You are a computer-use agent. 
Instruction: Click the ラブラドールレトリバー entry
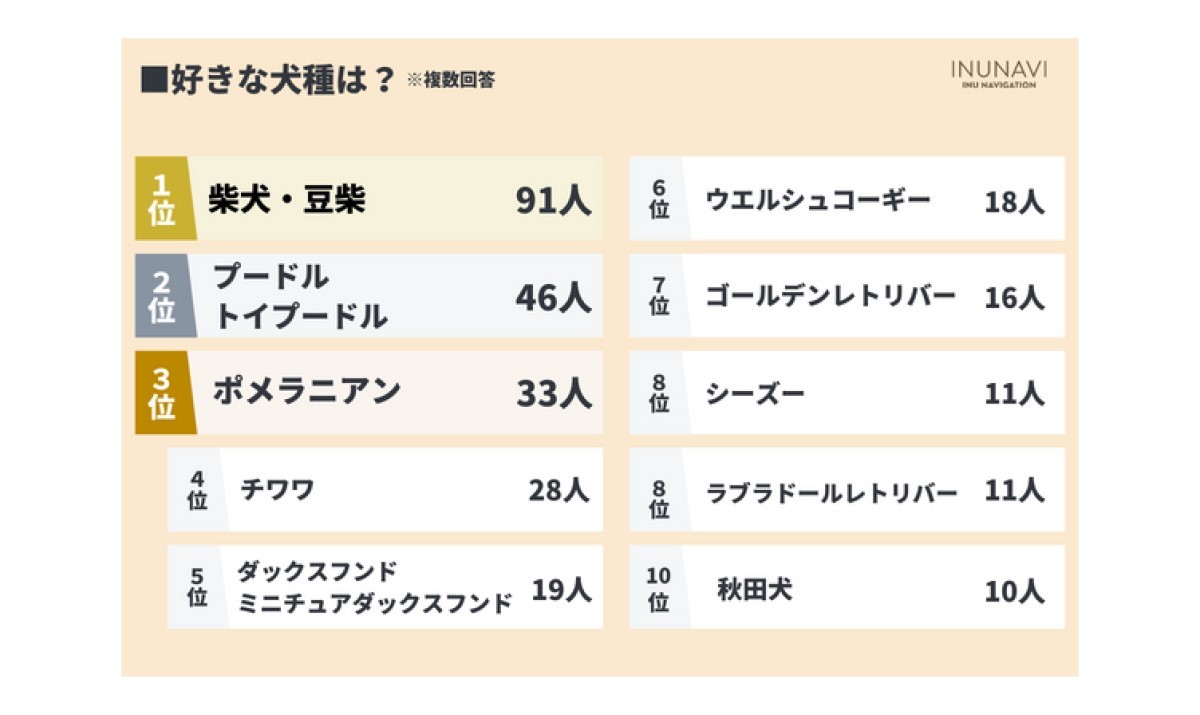coord(847,490)
